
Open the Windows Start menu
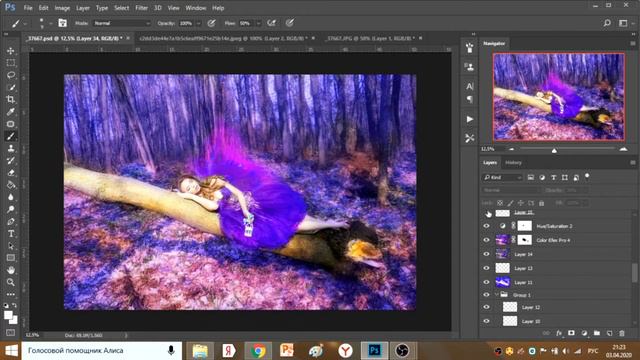pos(11,351)
